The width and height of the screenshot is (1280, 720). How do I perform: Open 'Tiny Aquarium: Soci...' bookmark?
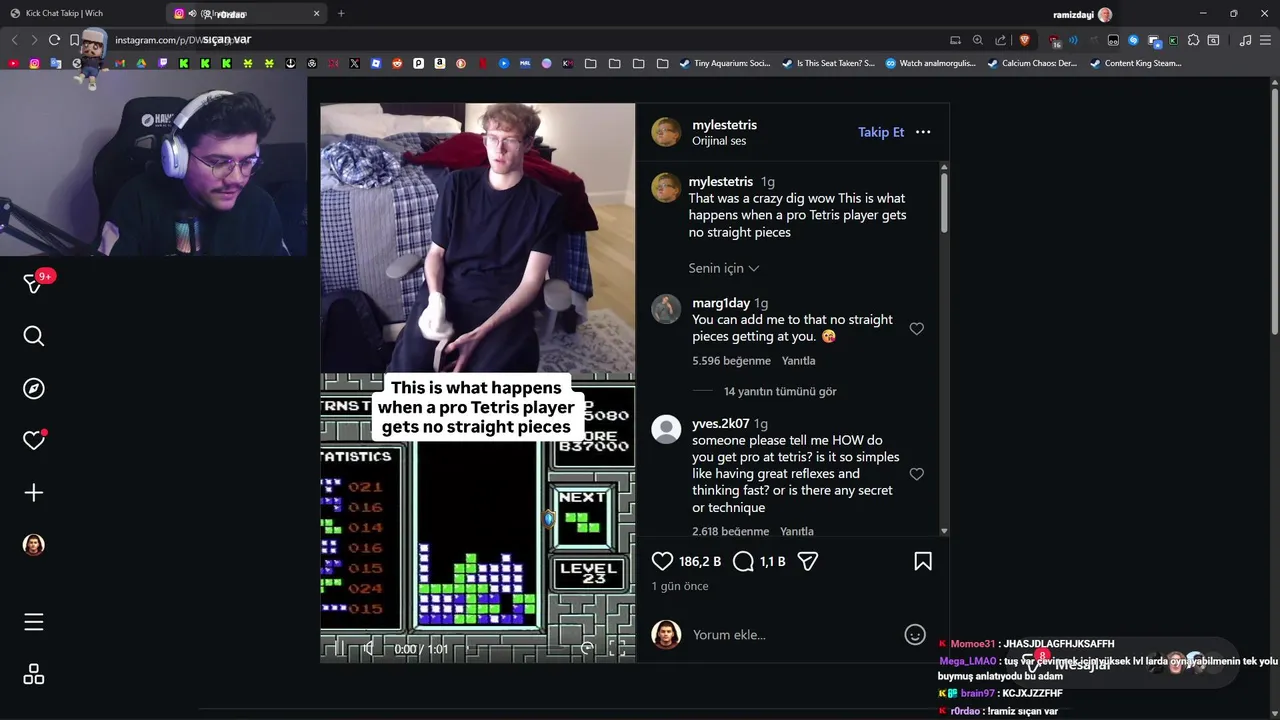pos(725,63)
